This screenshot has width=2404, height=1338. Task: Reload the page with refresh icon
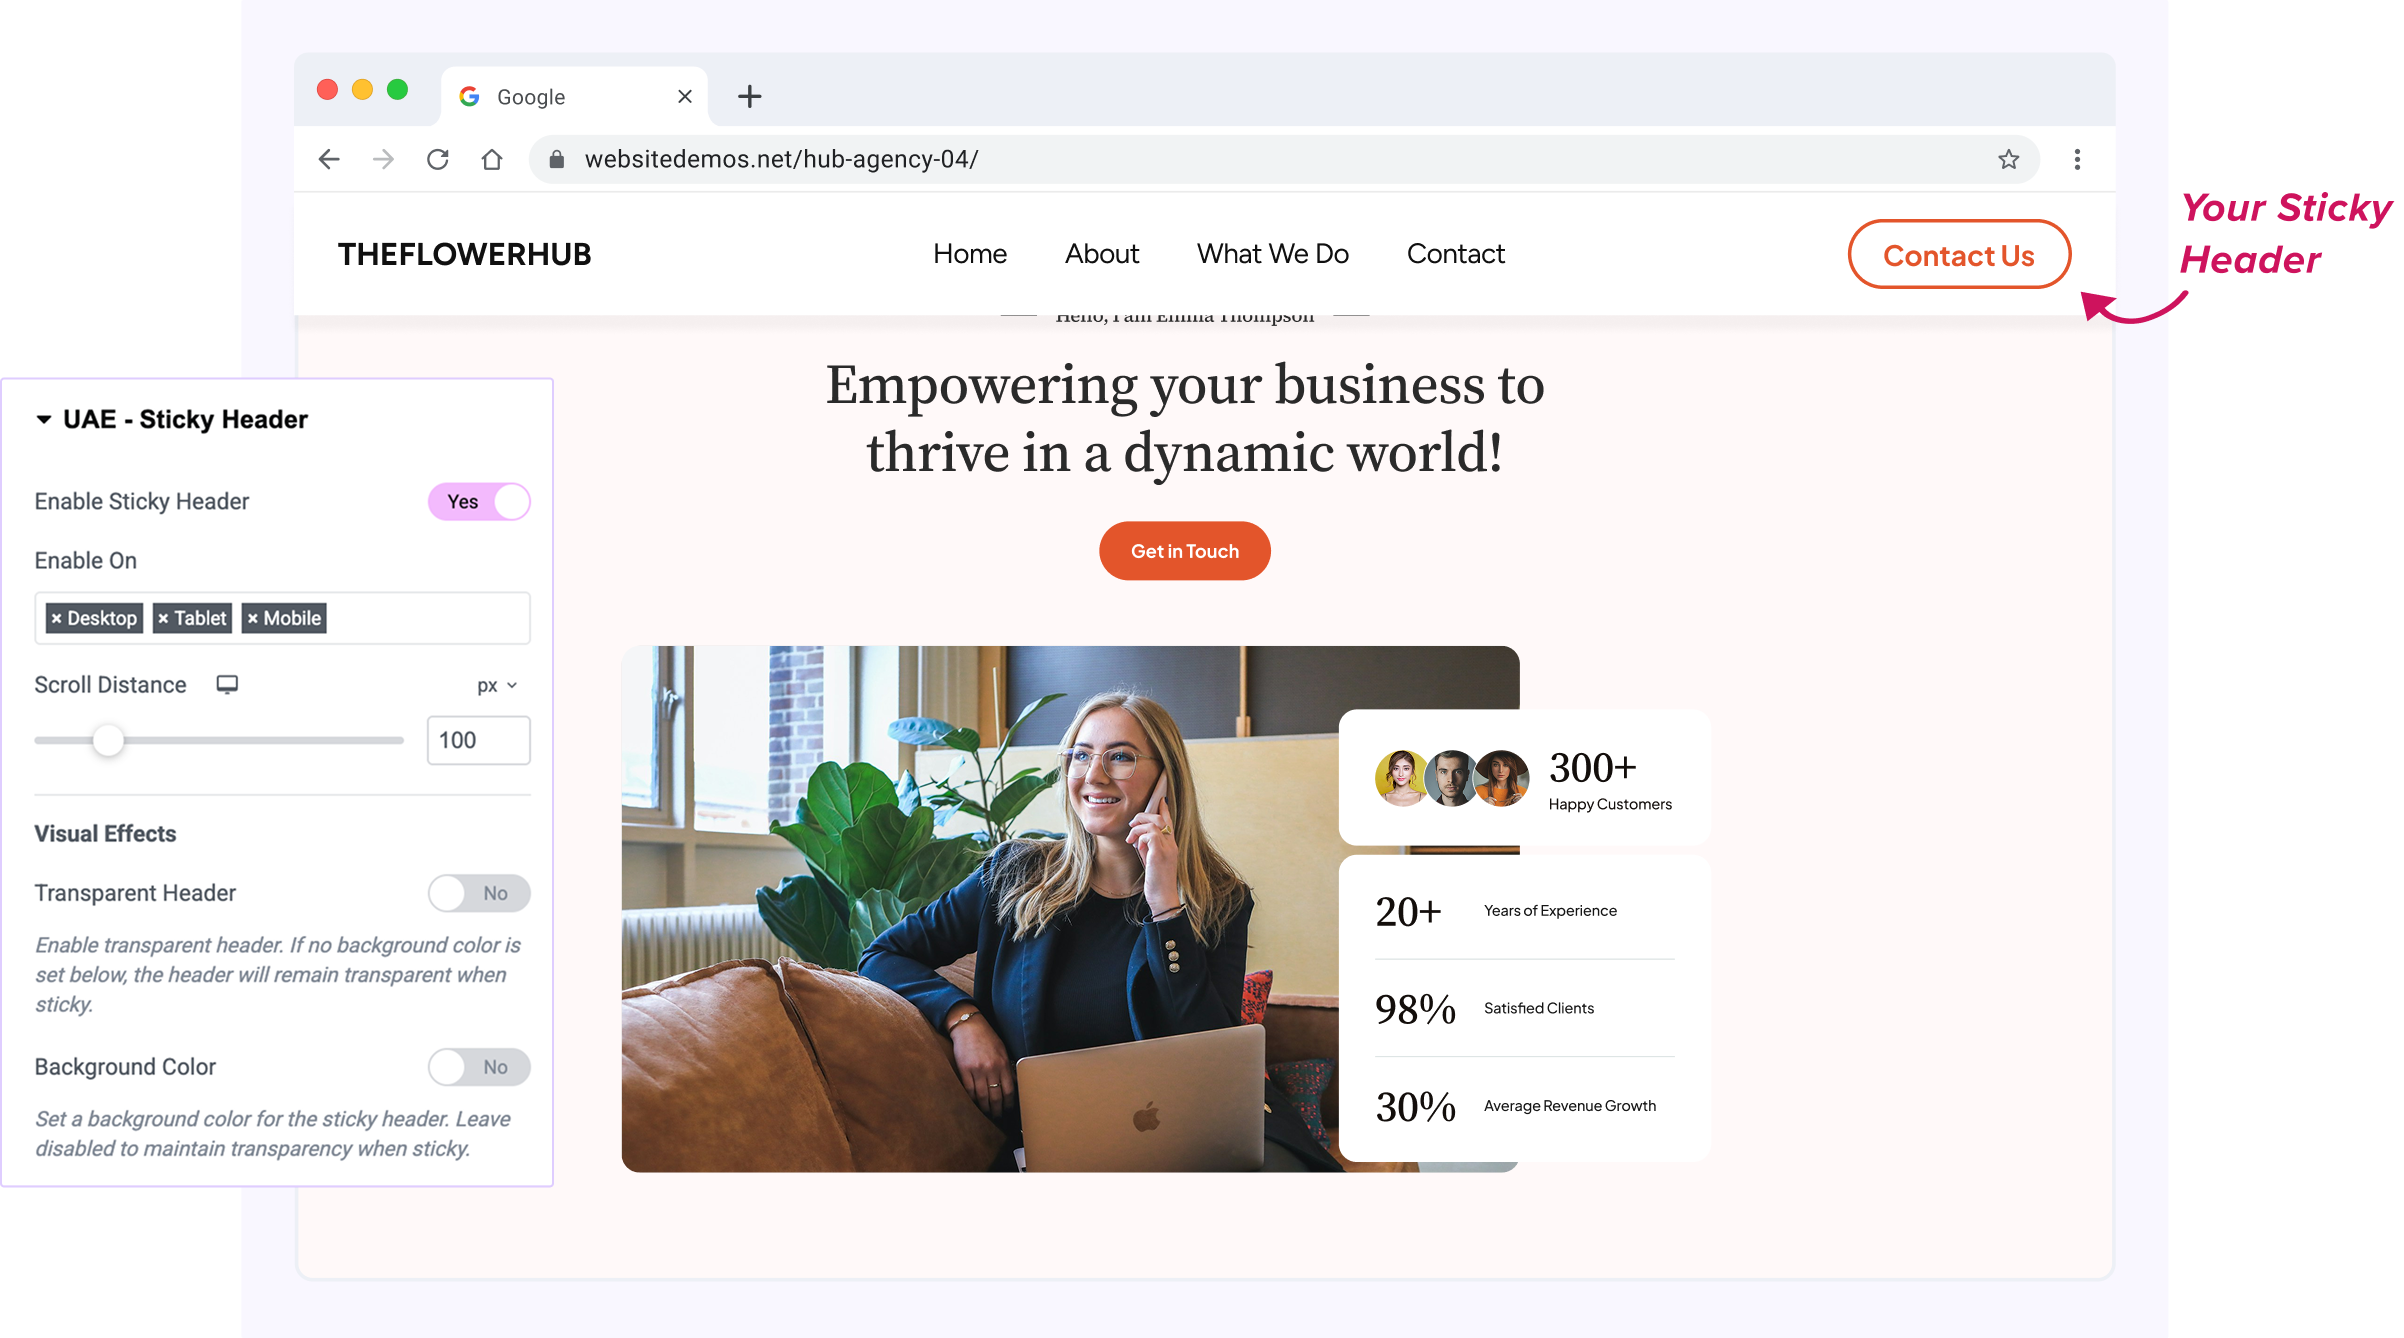[438, 159]
